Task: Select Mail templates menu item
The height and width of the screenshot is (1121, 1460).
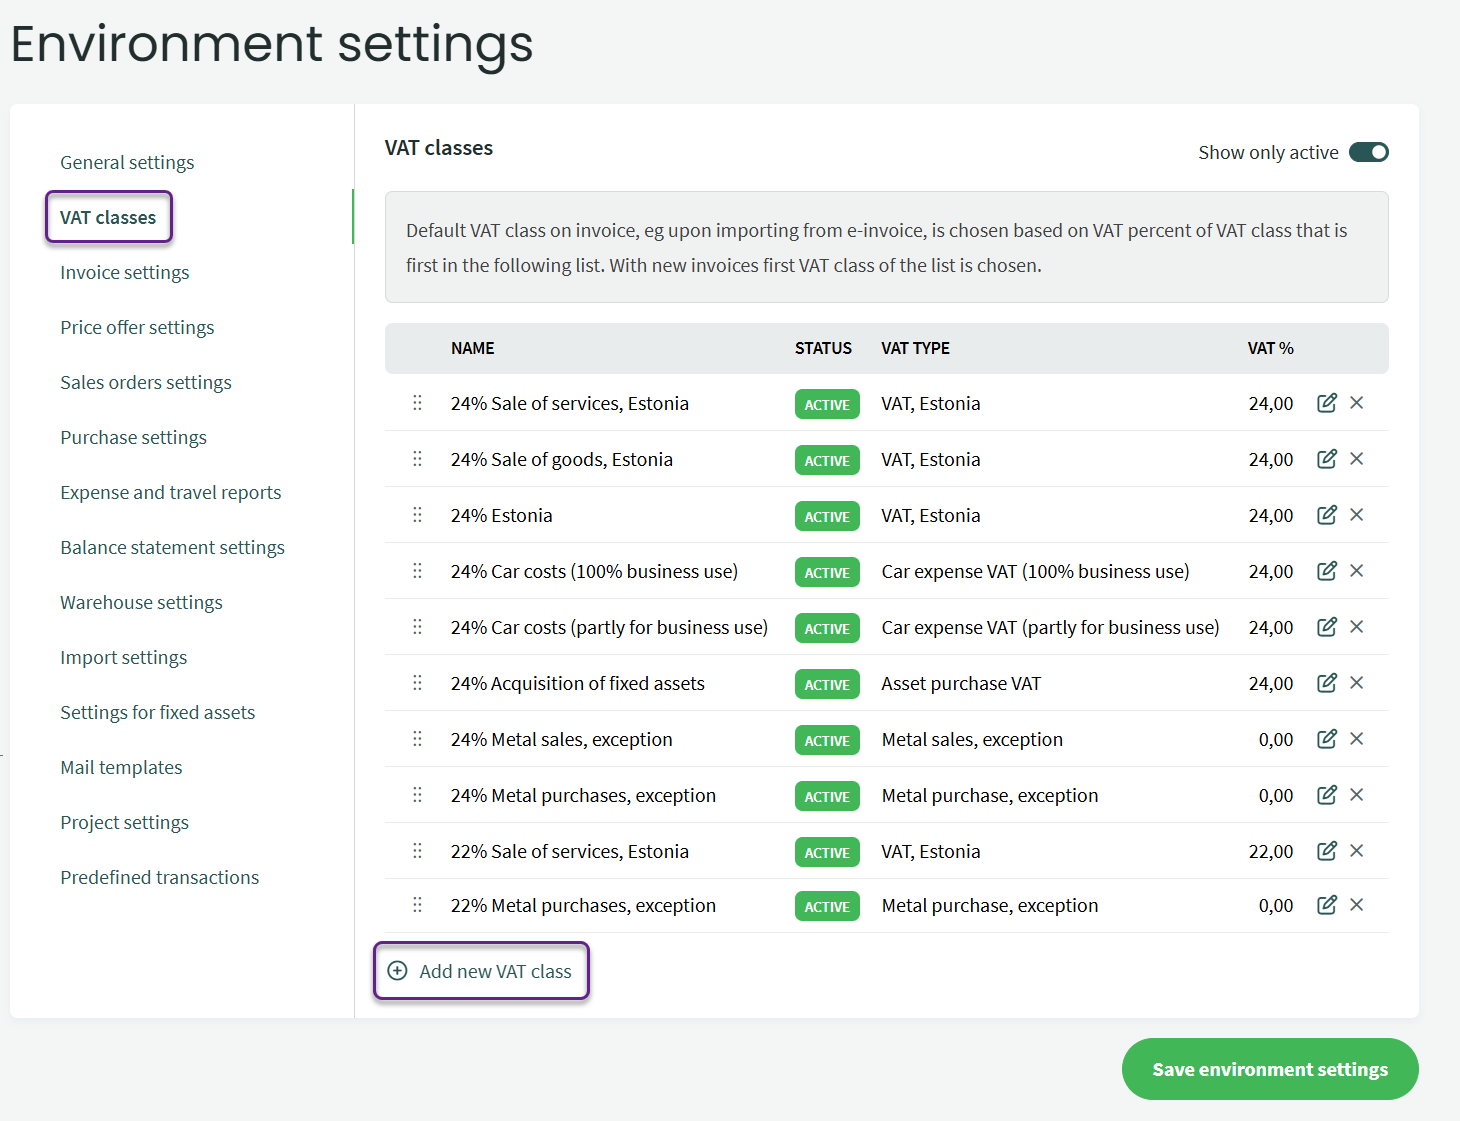Action: [x=121, y=767]
